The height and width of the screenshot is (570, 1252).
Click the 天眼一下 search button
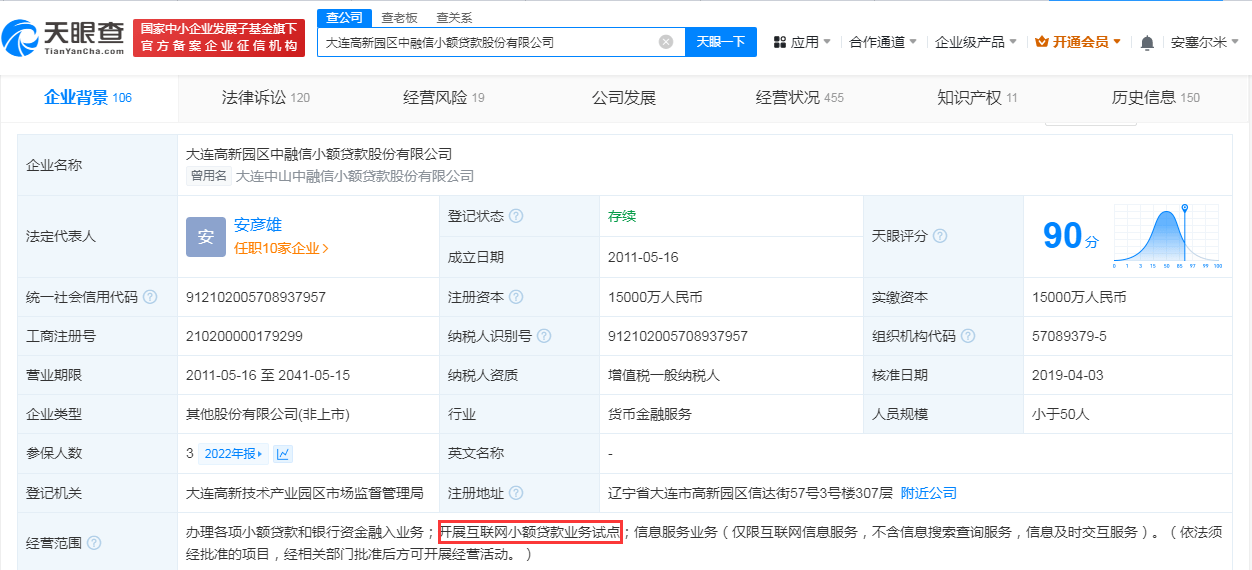tap(721, 42)
